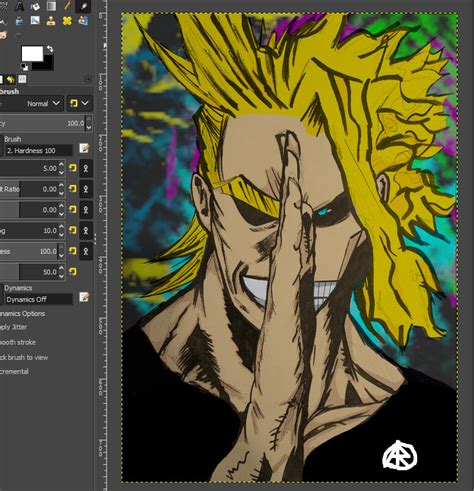Click the opacity 100.0 slider
The image size is (474, 491).
tap(43, 123)
